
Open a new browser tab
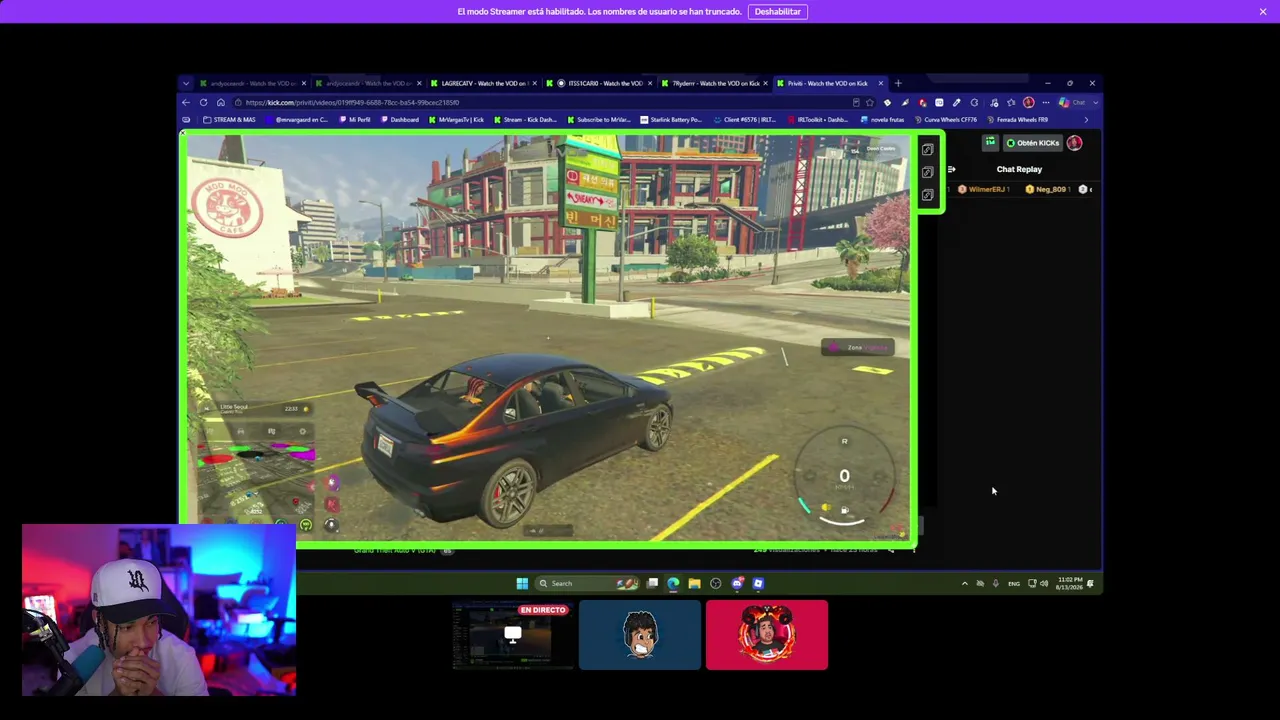click(898, 83)
